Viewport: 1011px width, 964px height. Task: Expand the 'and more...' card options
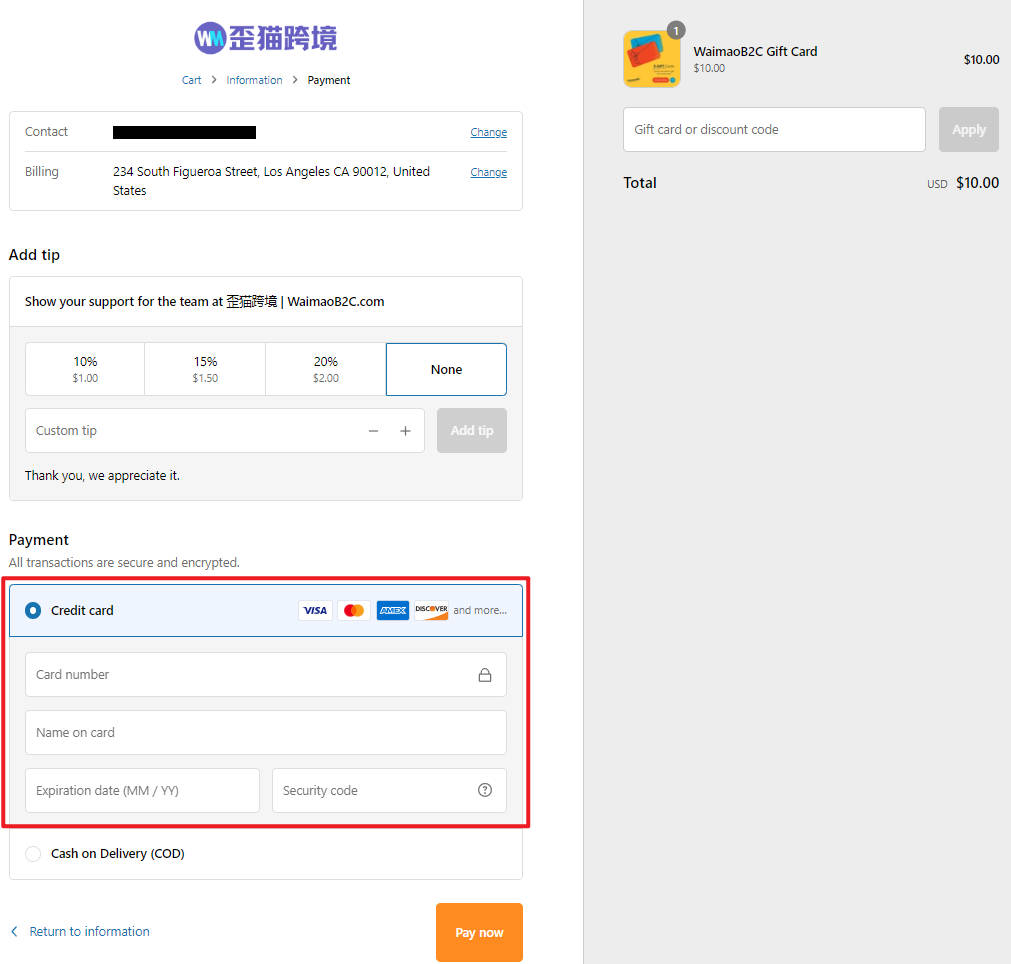tap(481, 610)
